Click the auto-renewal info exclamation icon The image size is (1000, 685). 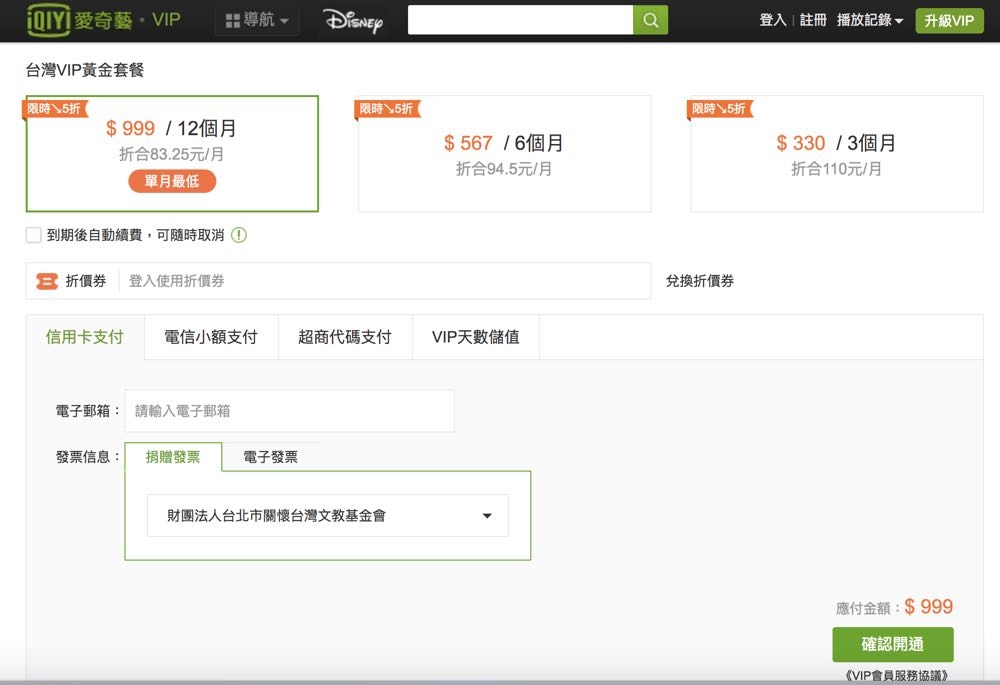point(239,235)
